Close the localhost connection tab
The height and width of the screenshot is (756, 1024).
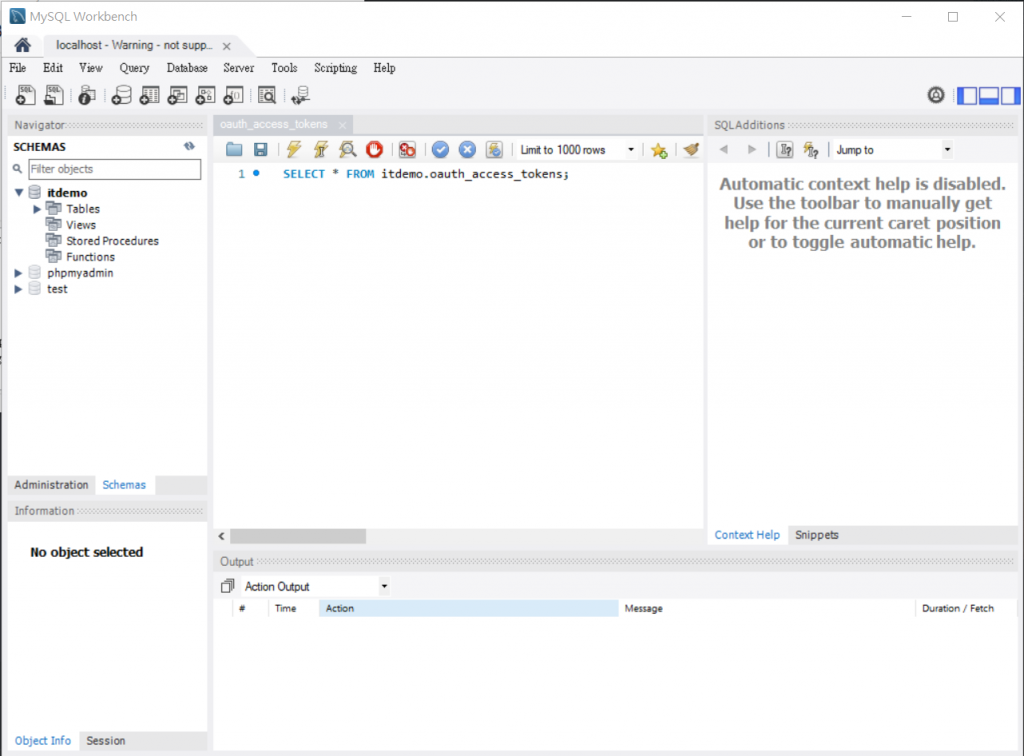pyautogui.click(x=227, y=46)
